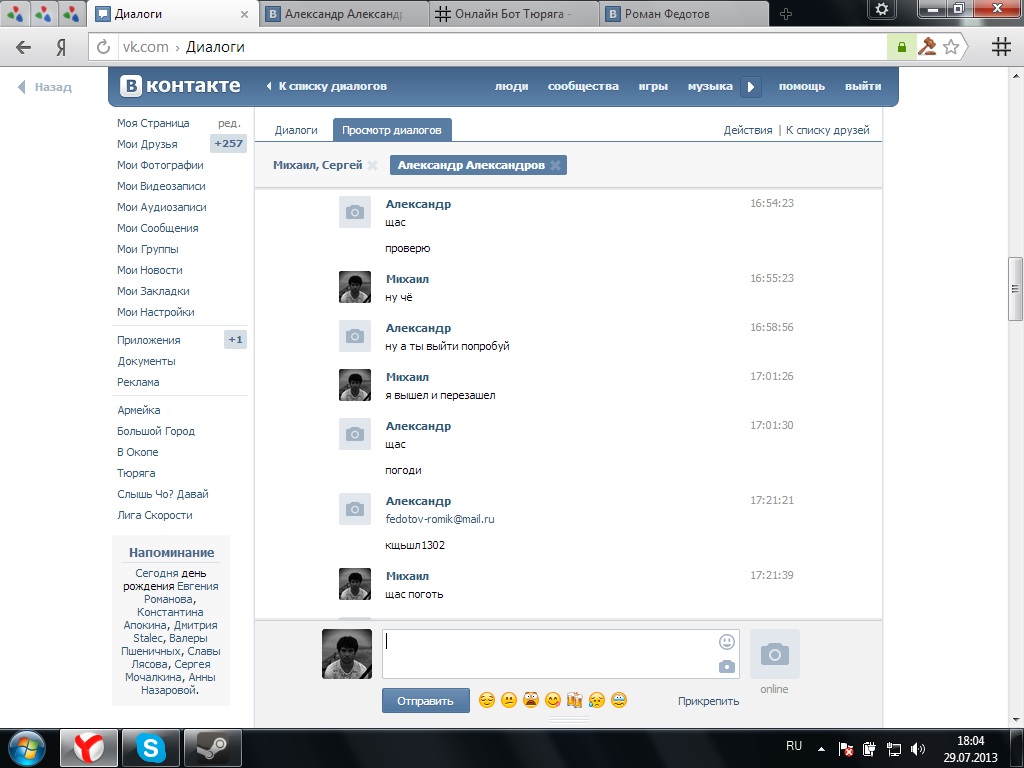Screen dimensions: 1024x768
Task: Open the smiley picker in message box
Action: pyautogui.click(x=726, y=642)
